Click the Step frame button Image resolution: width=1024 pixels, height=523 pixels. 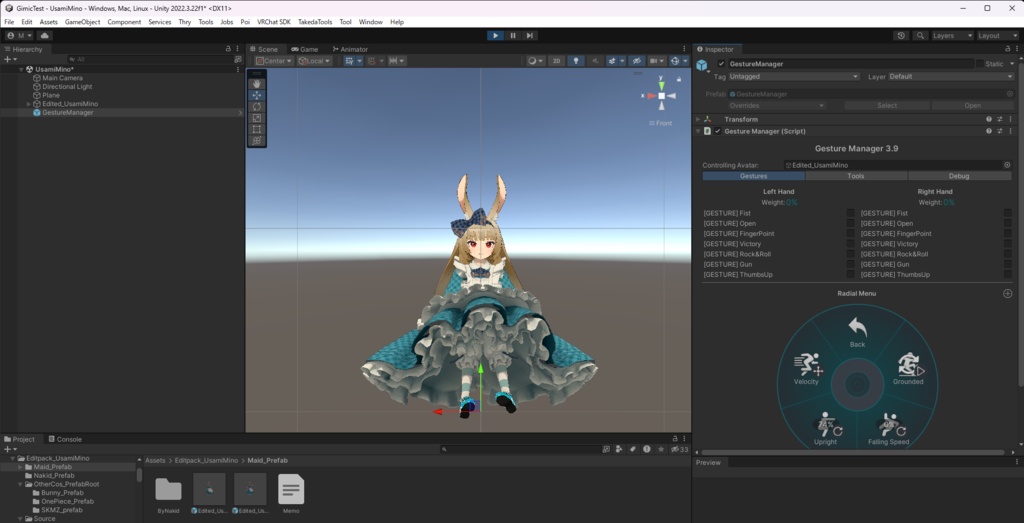[530, 35]
